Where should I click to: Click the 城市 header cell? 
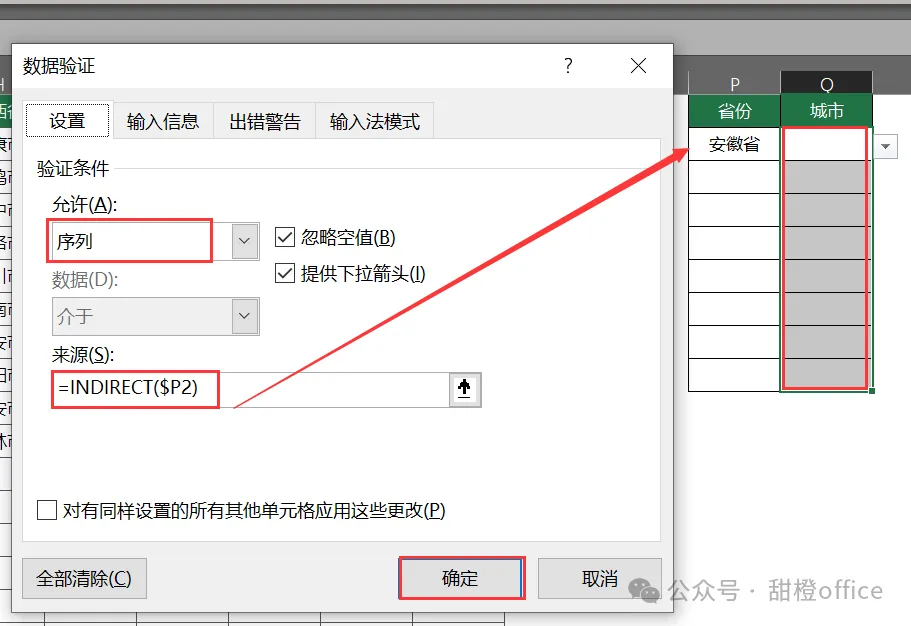[826, 111]
